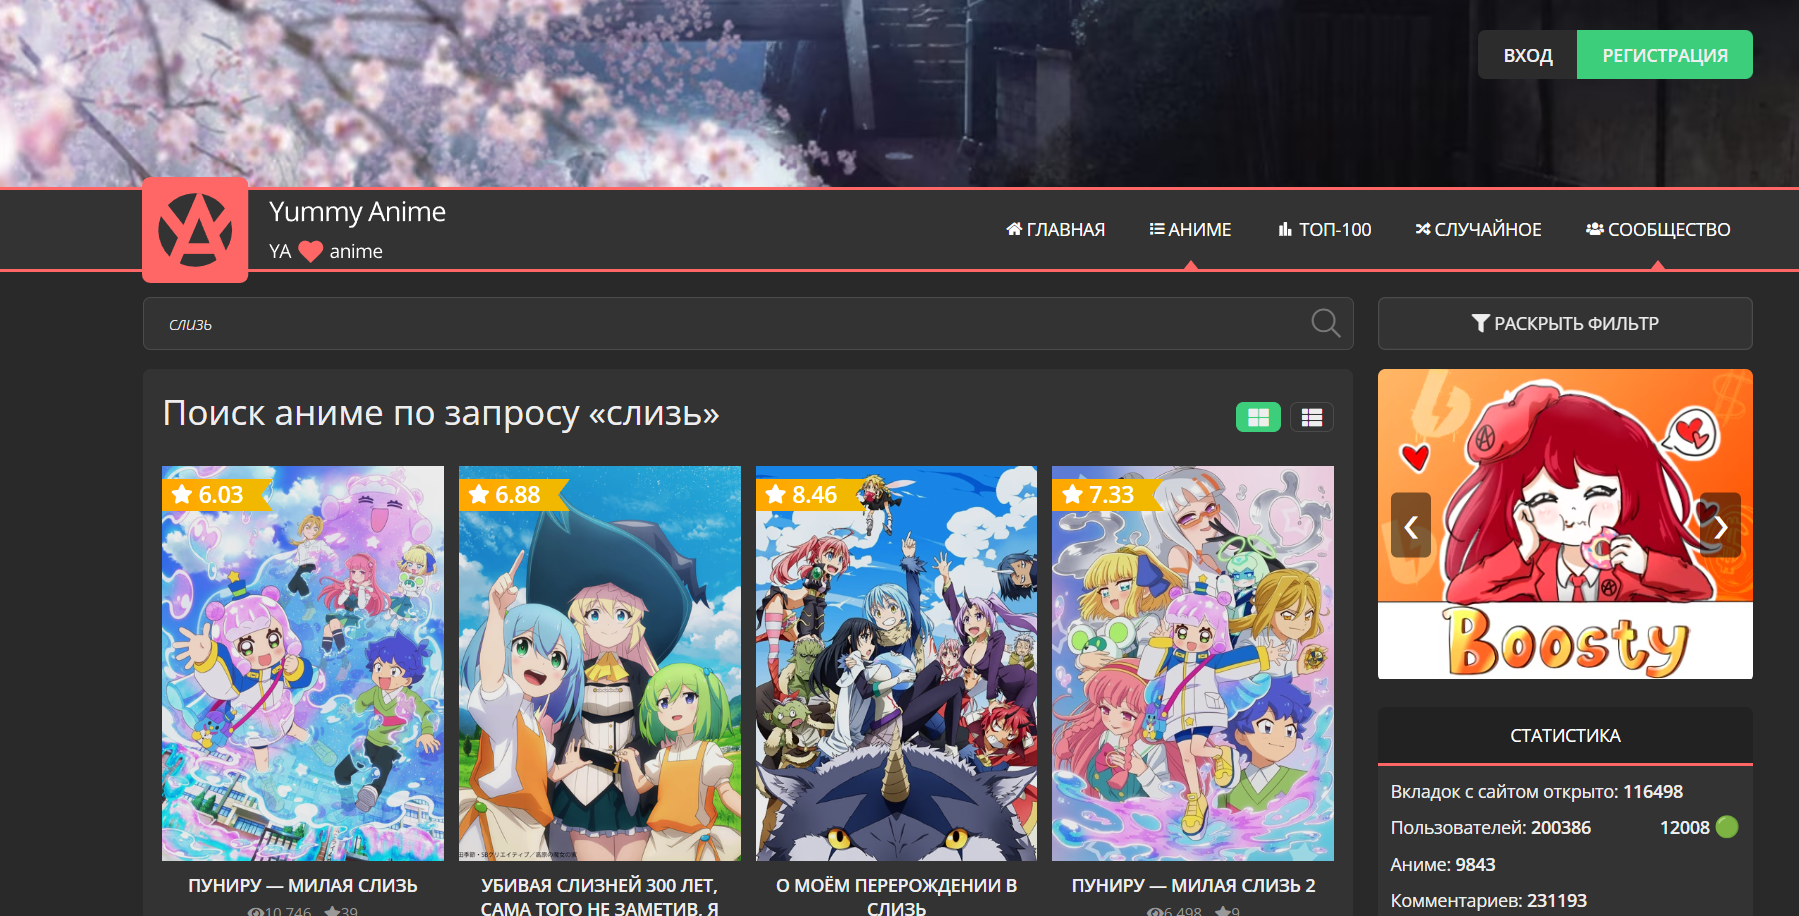The image size is (1799, 916).
Task: Click the heading Поиск аниме по запросу «слизь»
Action: click(x=441, y=413)
